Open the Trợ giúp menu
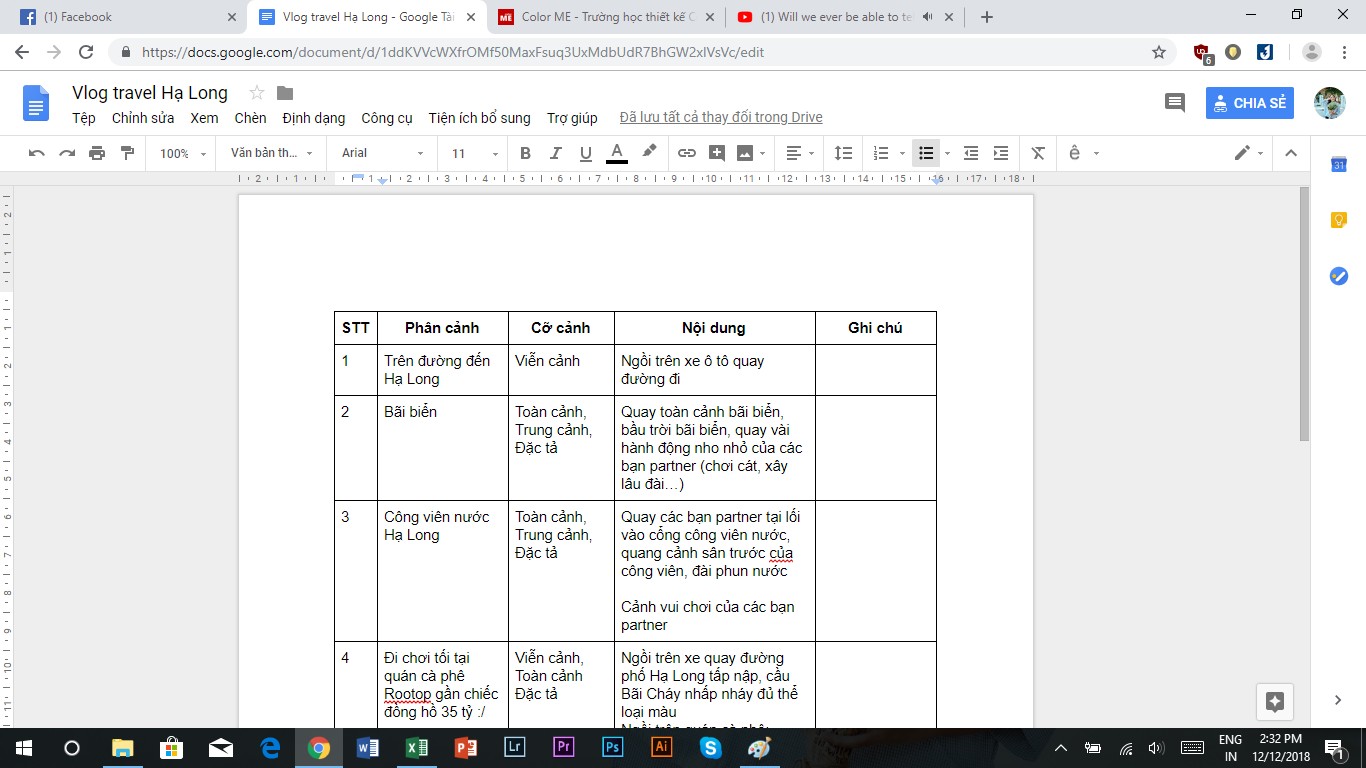This screenshot has height=768, width=1366. (572, 118)
